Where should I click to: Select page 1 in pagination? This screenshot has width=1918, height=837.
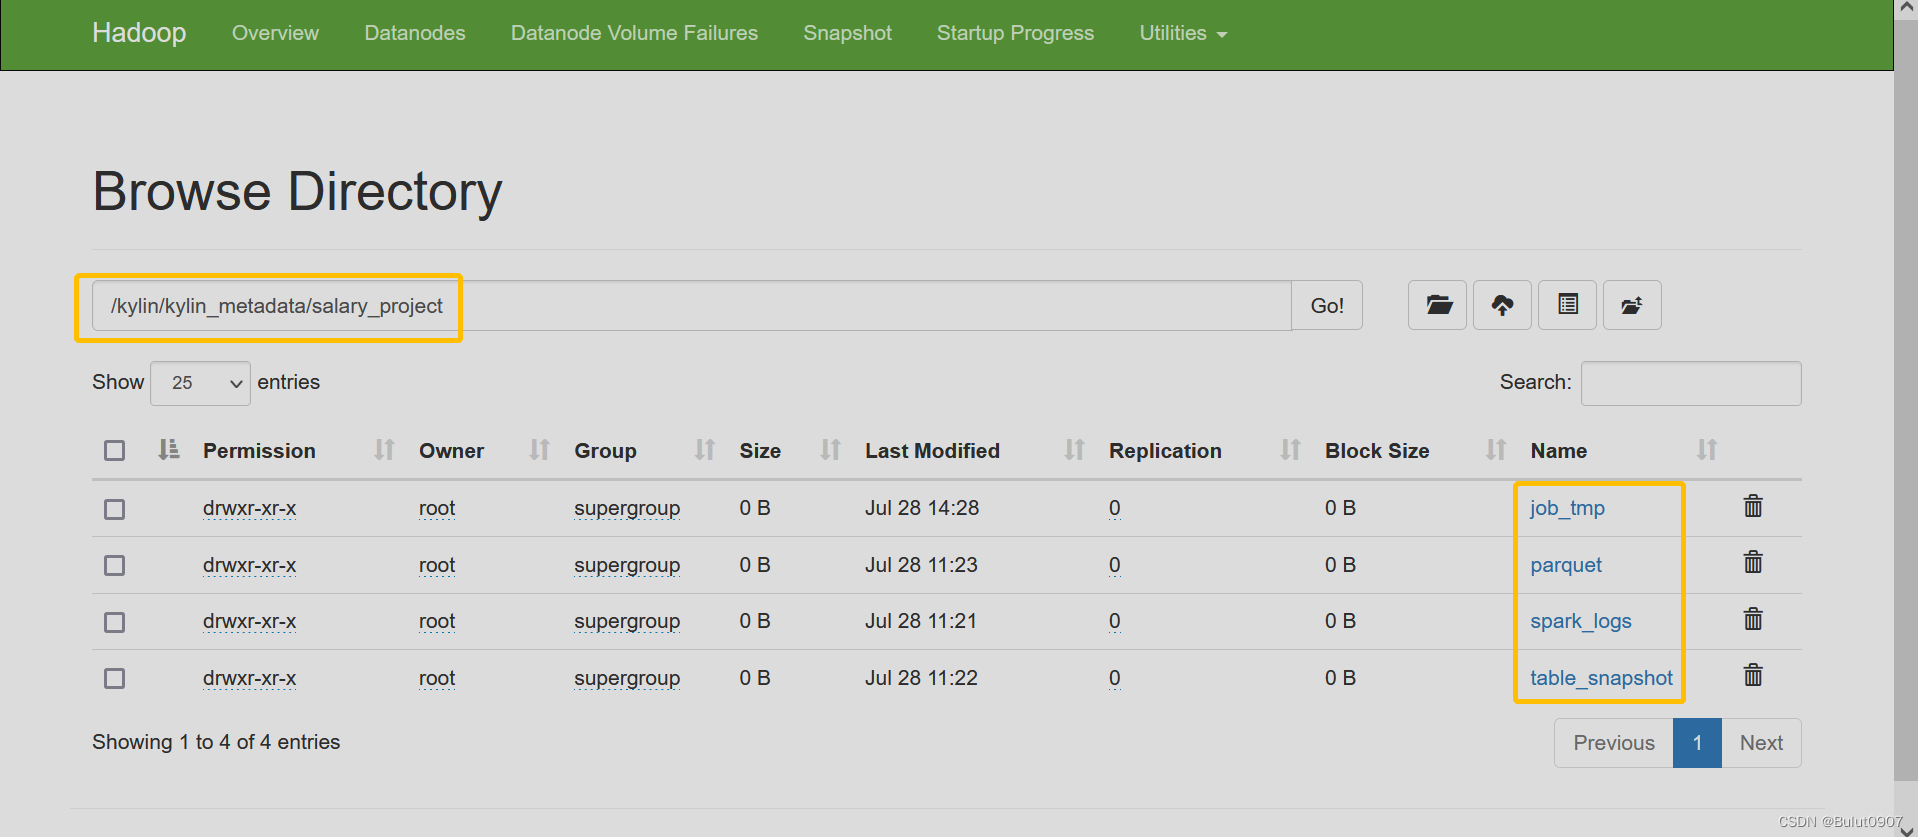1697,743
